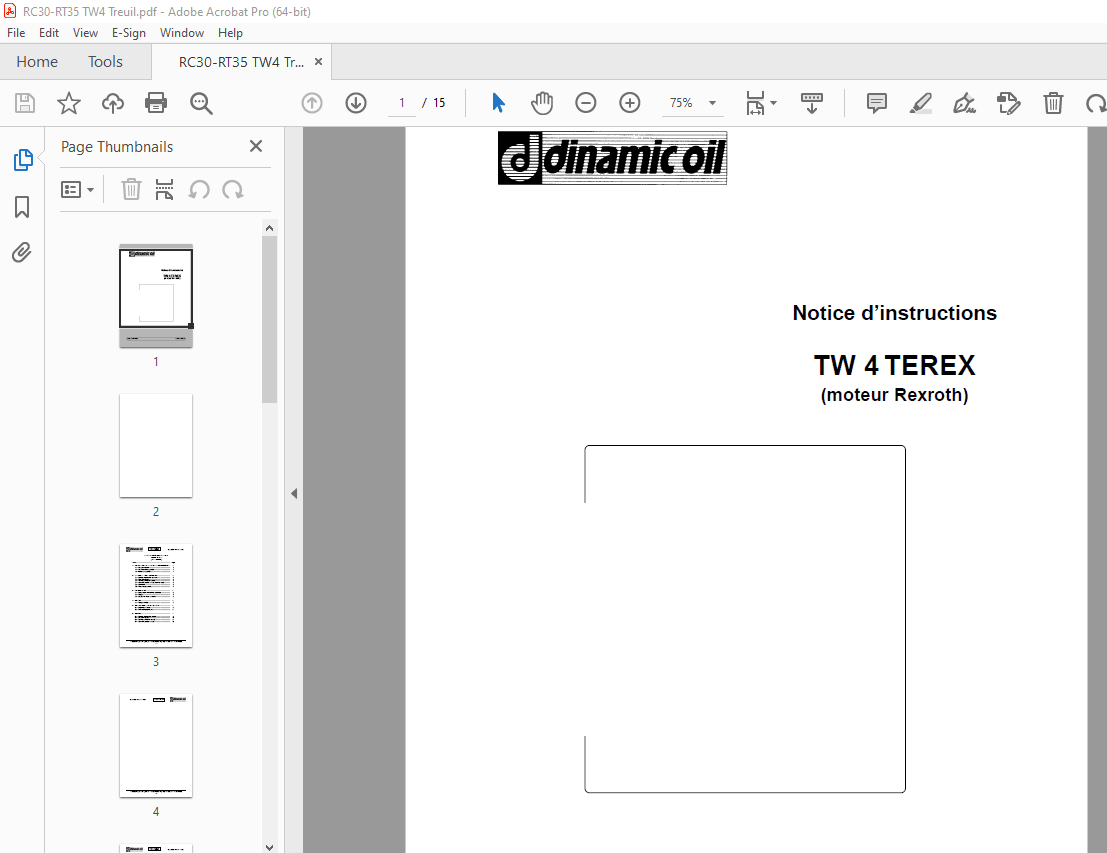Zoom out using the minus icon
The width and height of the screenshot is (1107, 853).
click(586, 102)
